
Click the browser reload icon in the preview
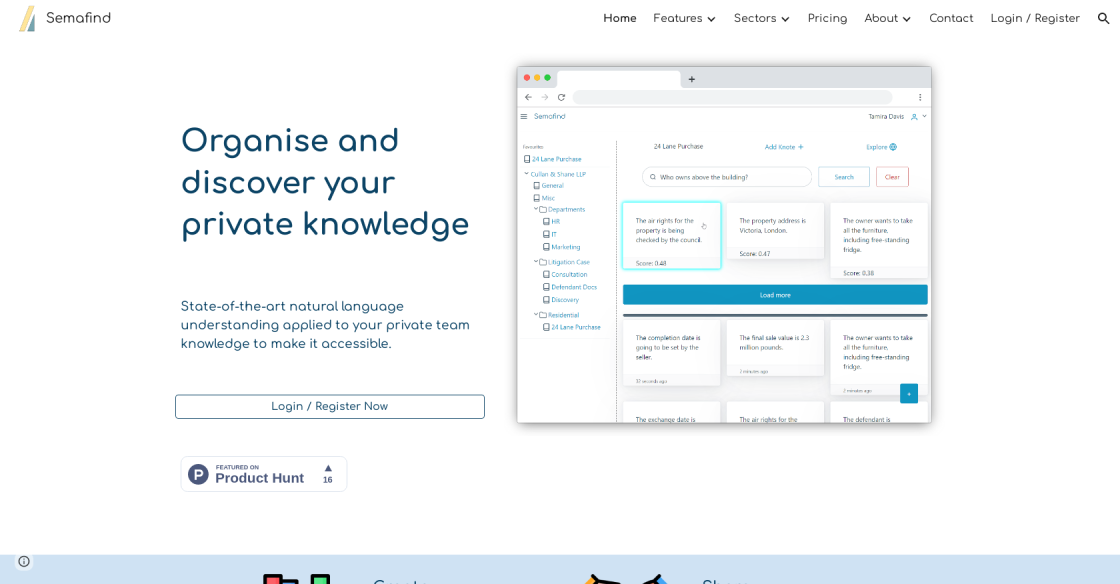point(561,97)
